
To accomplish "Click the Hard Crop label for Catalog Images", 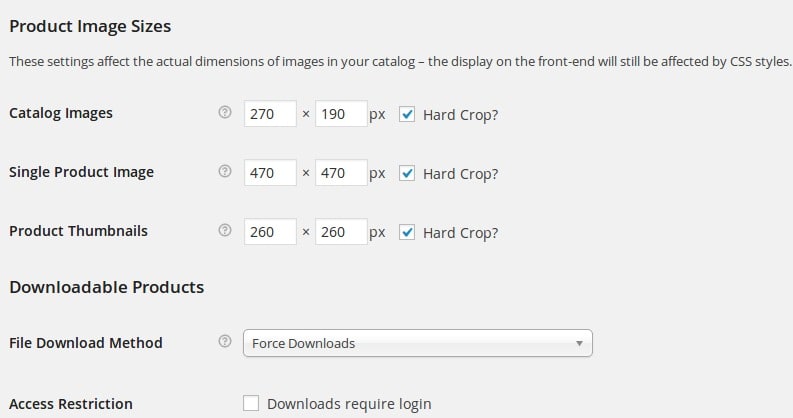I will [x=461, y=115].
